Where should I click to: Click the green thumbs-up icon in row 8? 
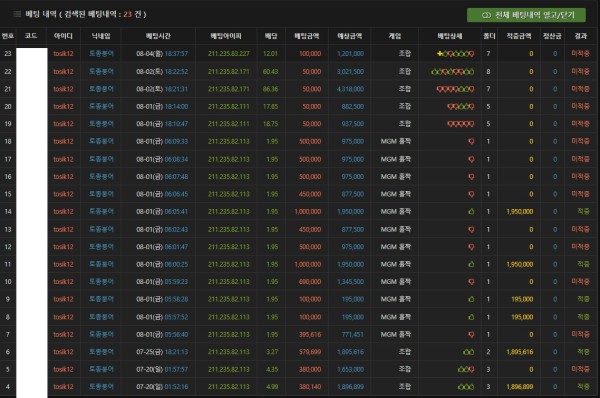pos(471,317)
